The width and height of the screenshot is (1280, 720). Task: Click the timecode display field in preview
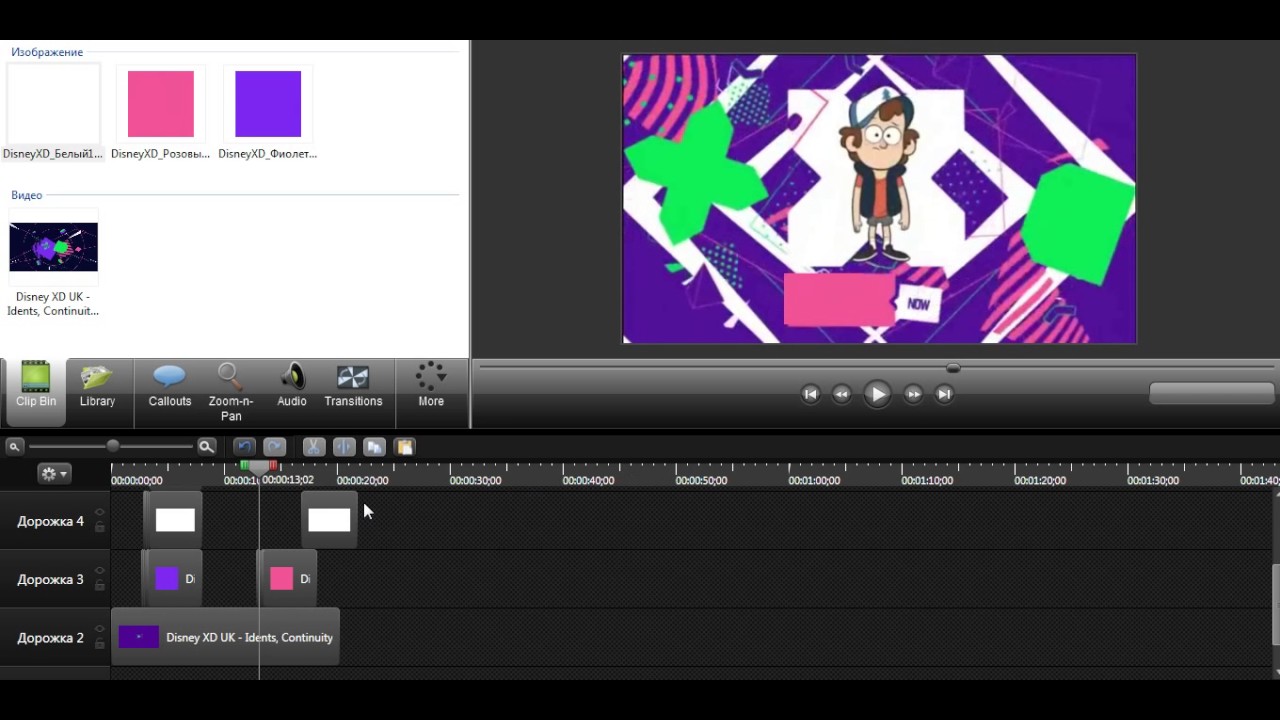coord(1211,394)
